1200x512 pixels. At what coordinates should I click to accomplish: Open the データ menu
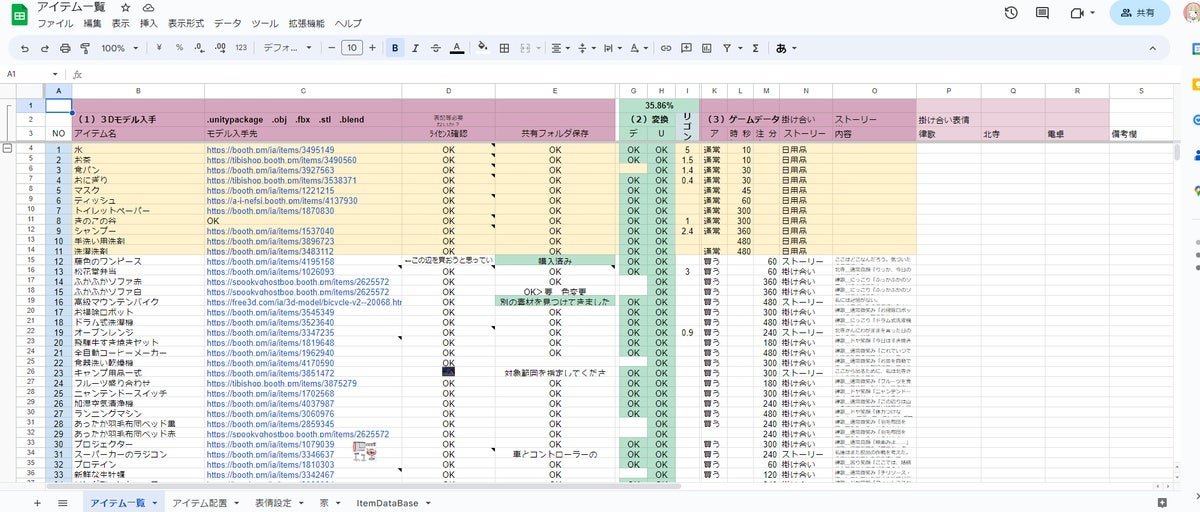click(227, 23)
